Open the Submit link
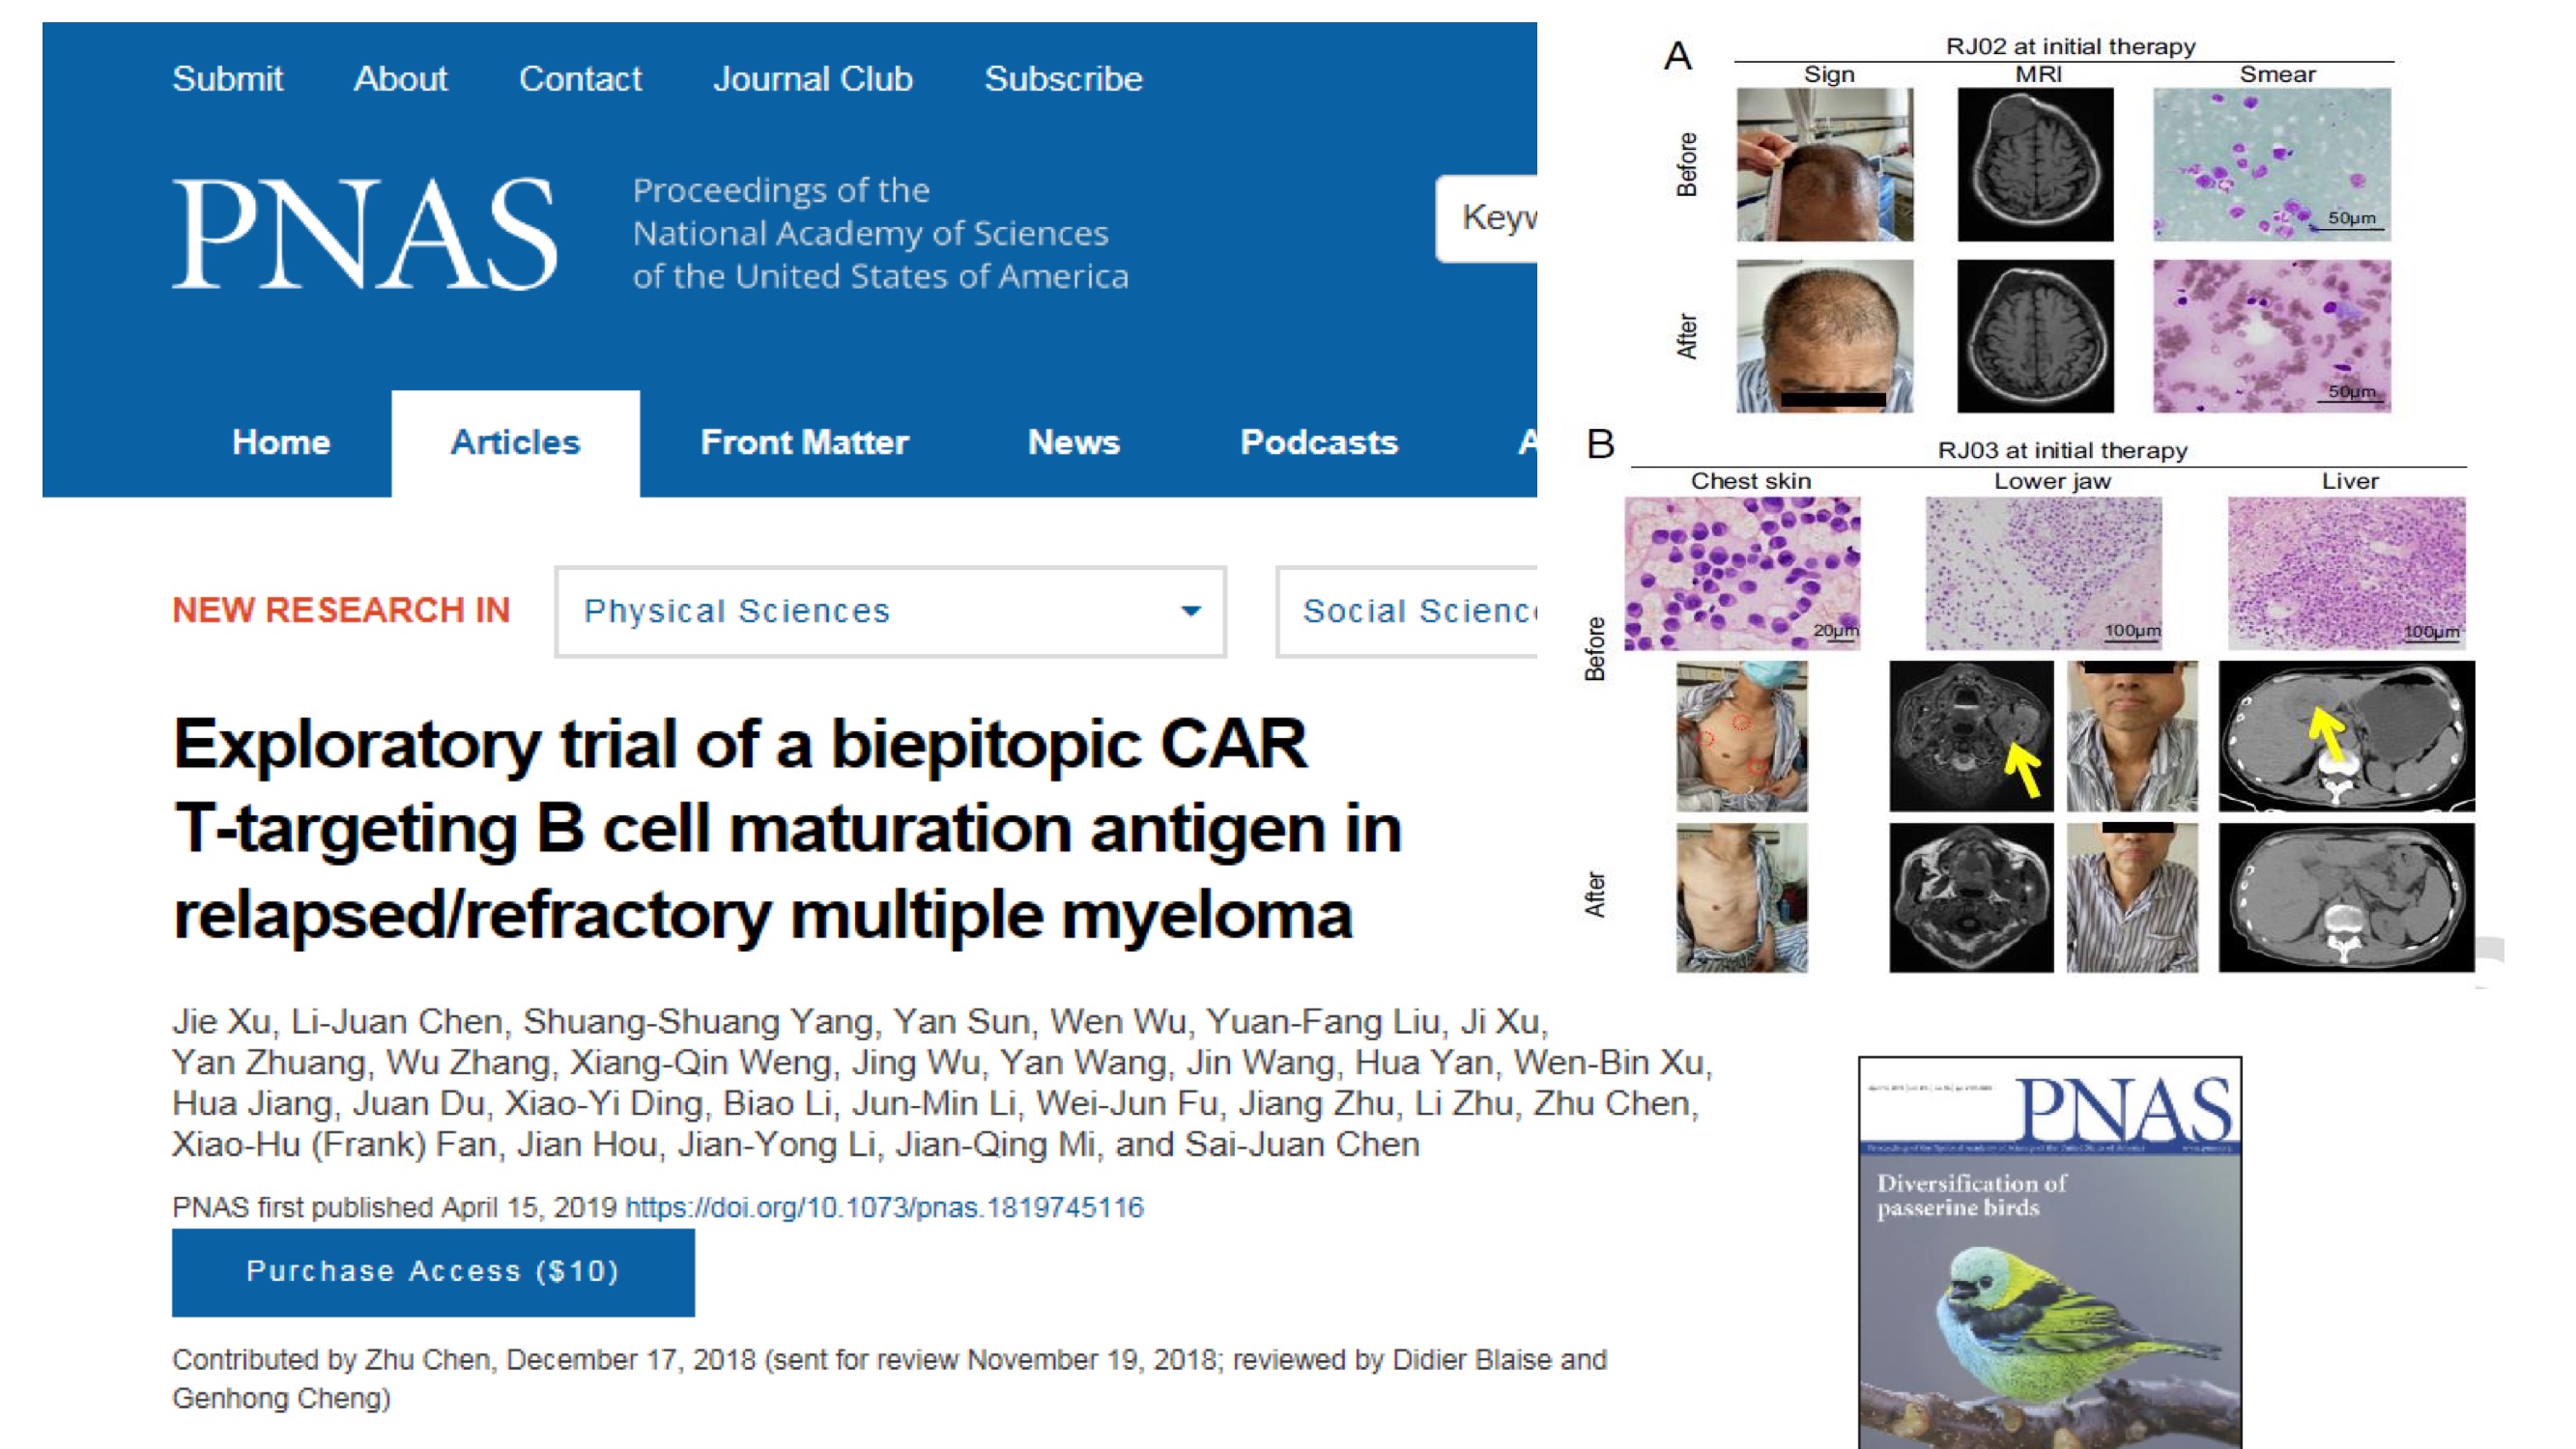The width and height of the screenshot is (2576, 1449). 227,78
